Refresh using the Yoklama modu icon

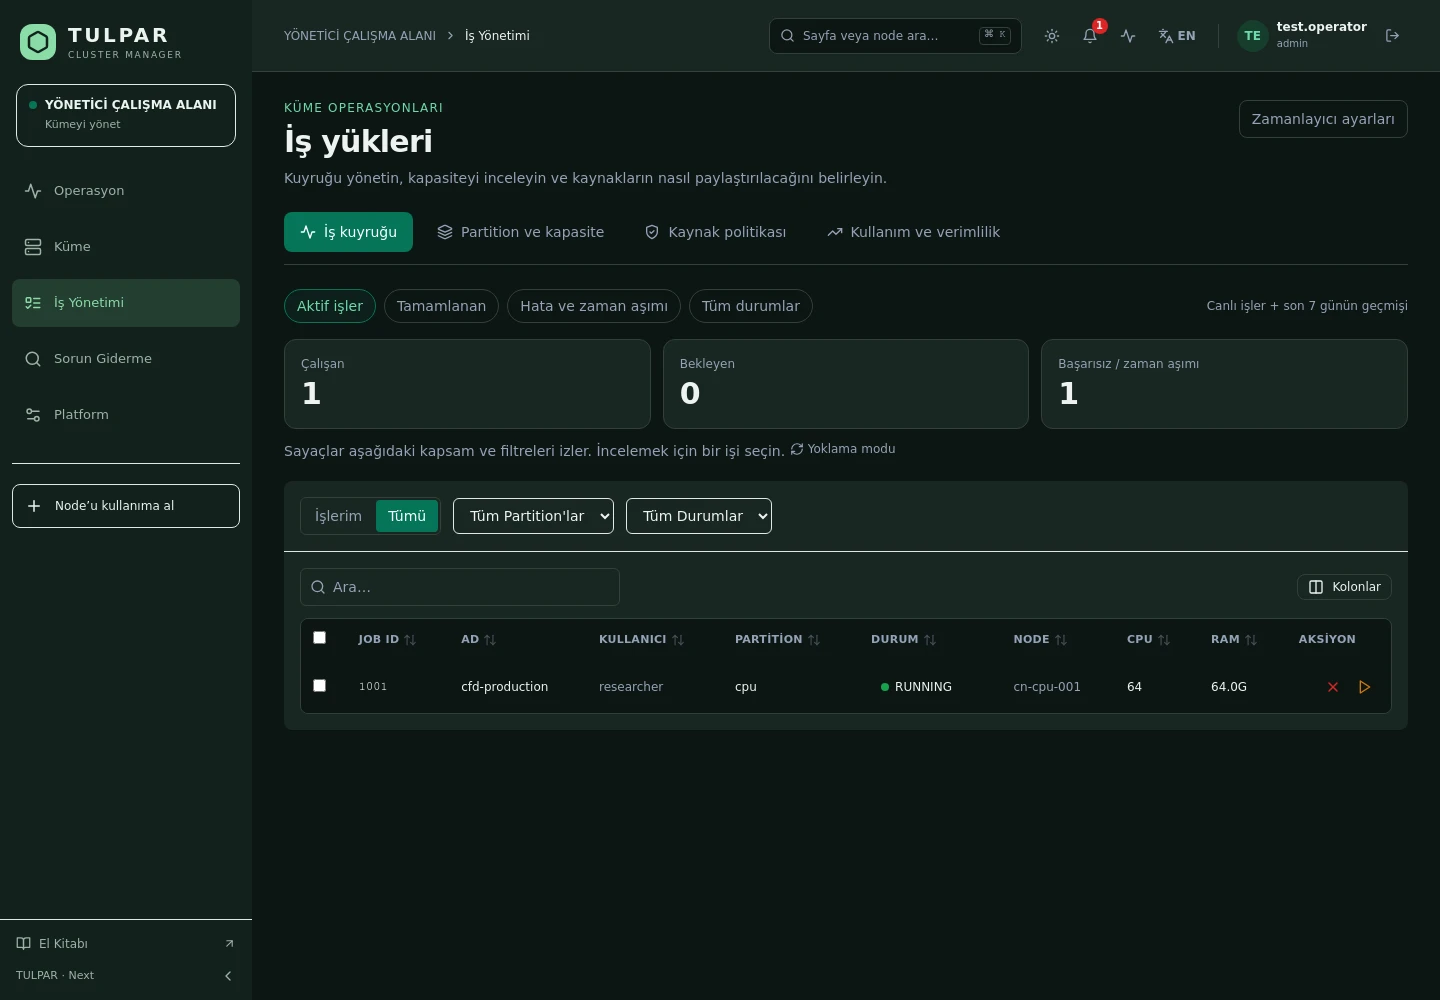pos(797,449)
